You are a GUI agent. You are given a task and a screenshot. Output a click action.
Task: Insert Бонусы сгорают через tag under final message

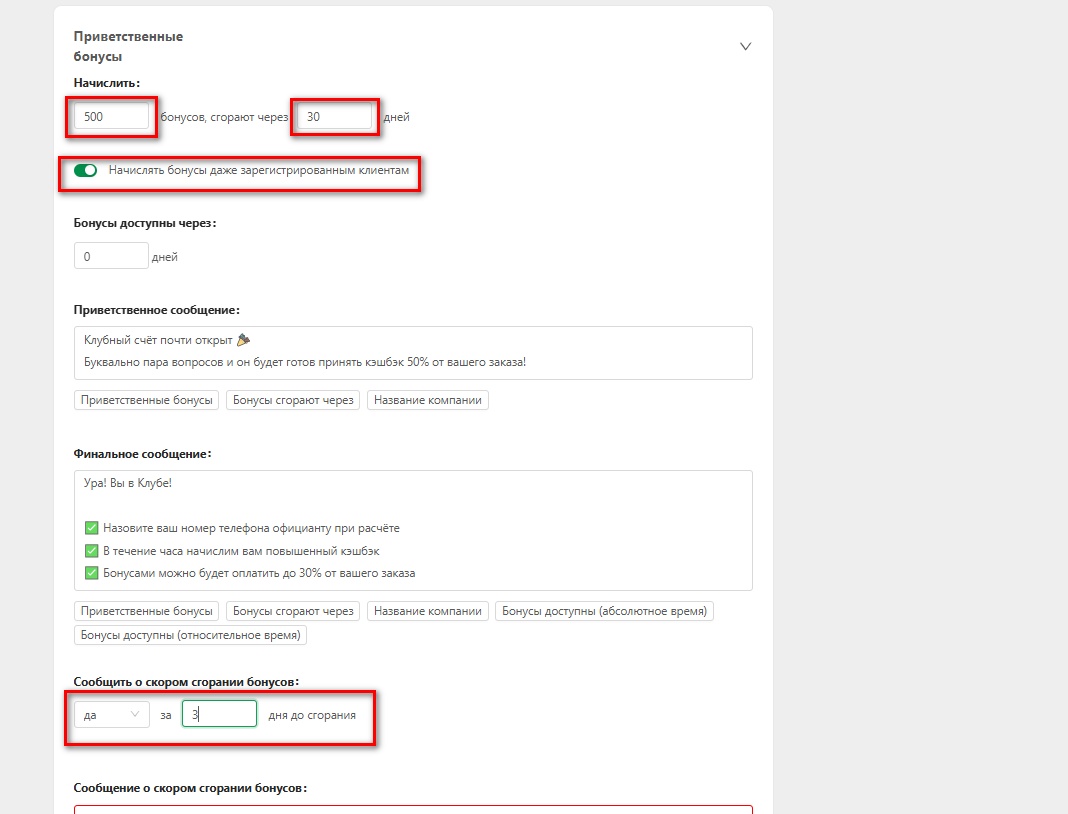[293, 611]
